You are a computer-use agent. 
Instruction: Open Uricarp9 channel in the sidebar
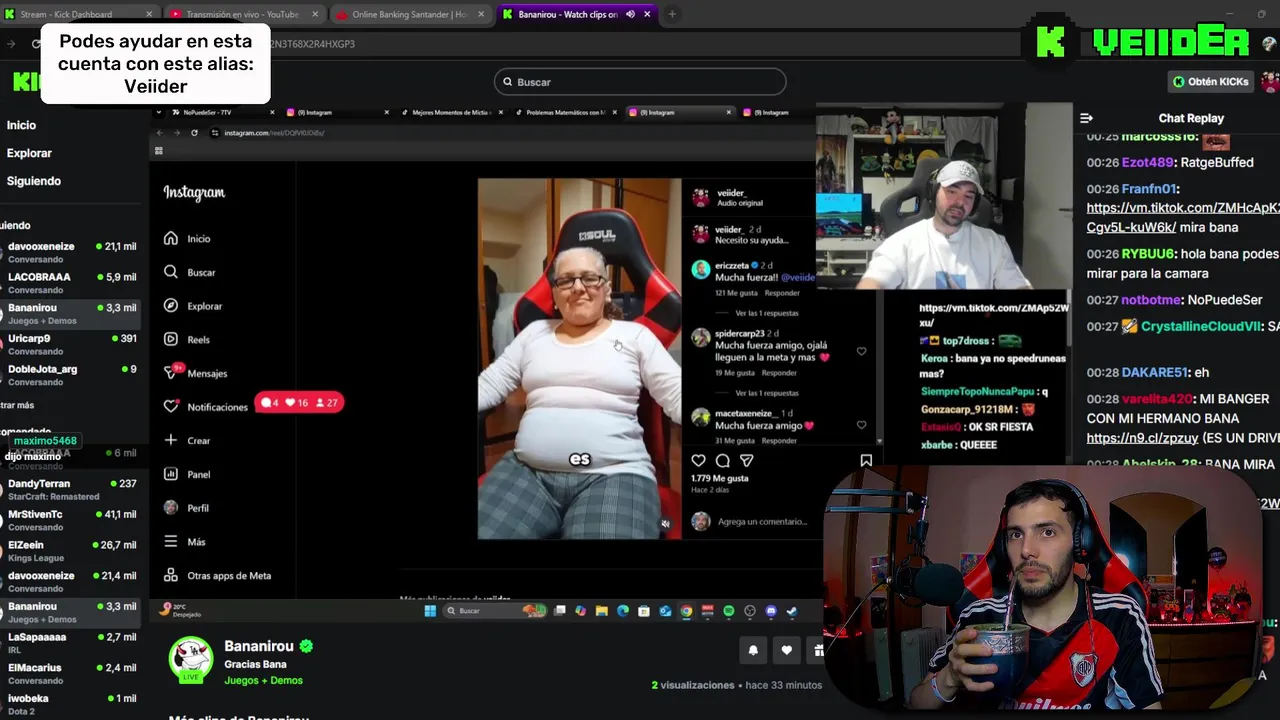[70, 344]
